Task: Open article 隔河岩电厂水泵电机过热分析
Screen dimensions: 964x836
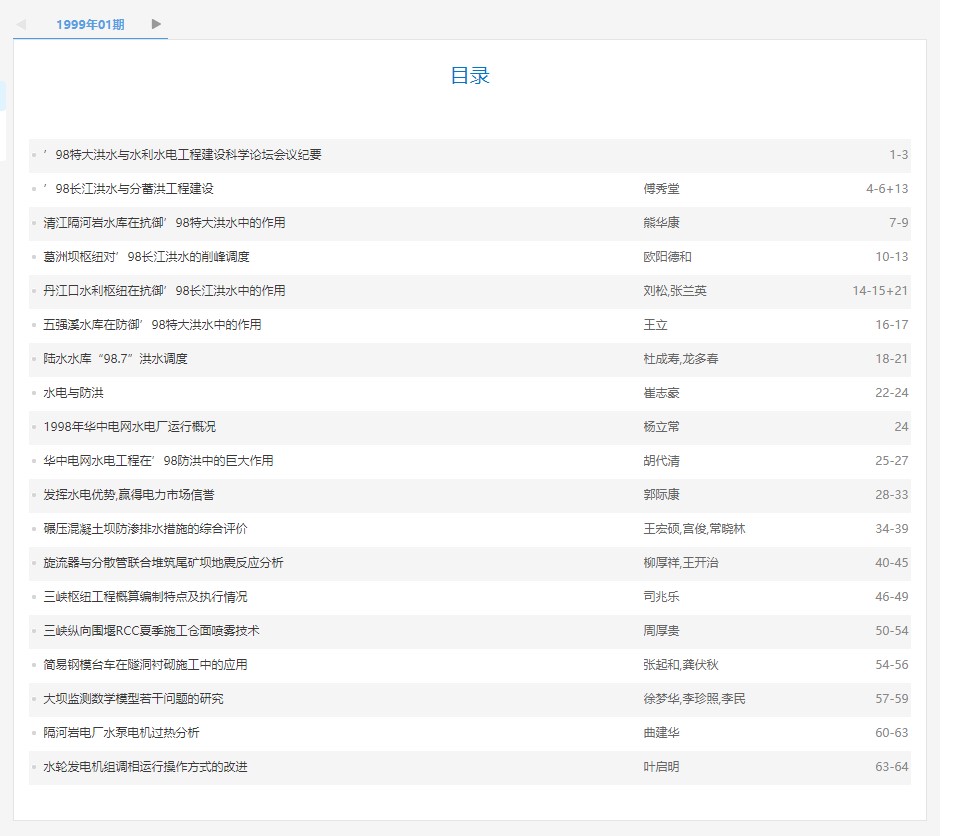Action: point(121,733)
